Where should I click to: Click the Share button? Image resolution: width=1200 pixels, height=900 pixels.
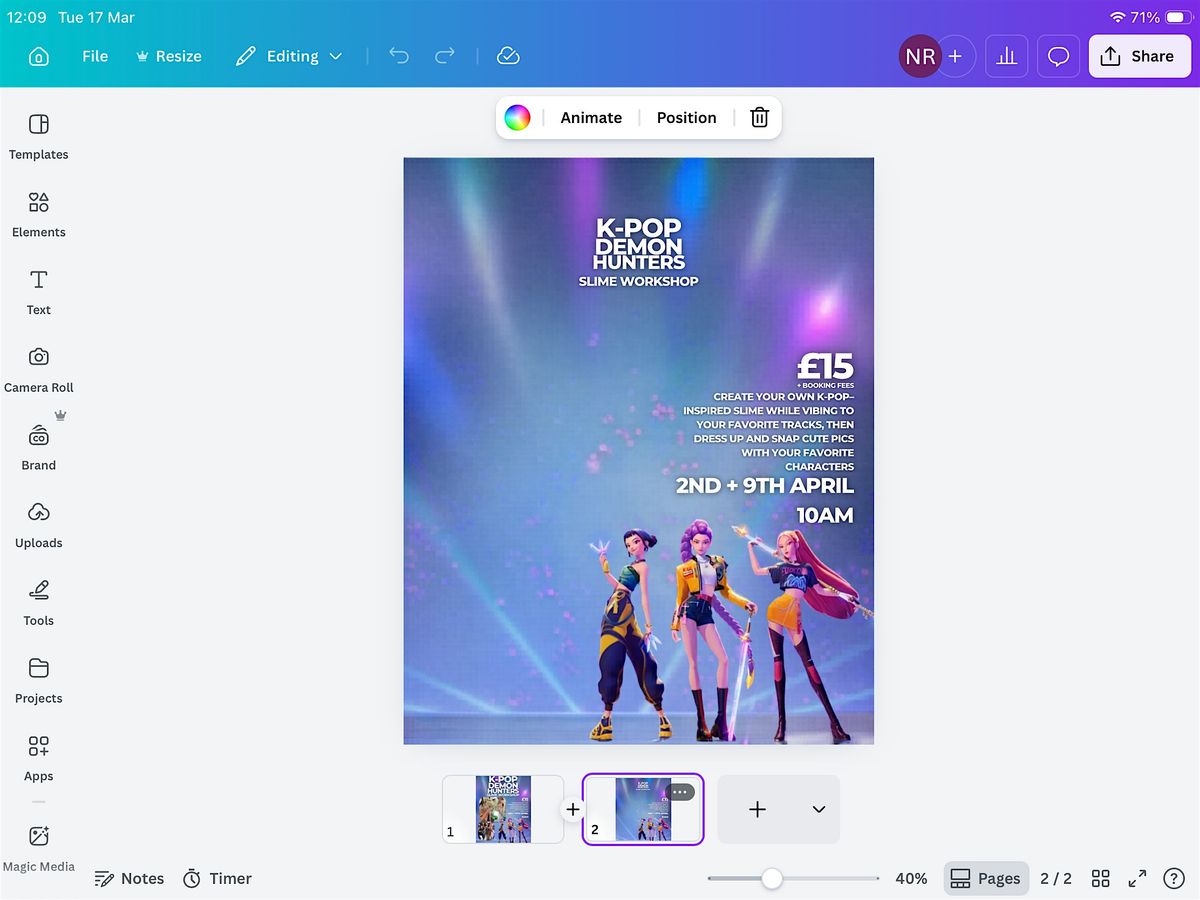(x=1138, y=57)
